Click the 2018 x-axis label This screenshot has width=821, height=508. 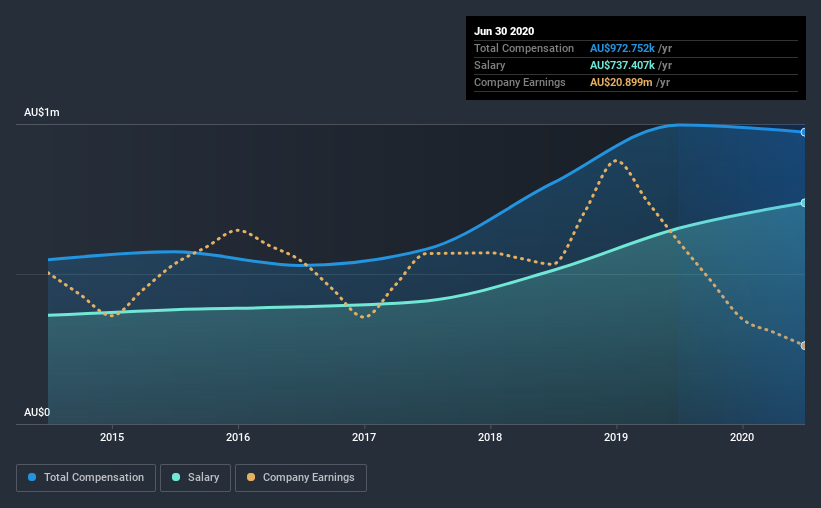(490, 437)
